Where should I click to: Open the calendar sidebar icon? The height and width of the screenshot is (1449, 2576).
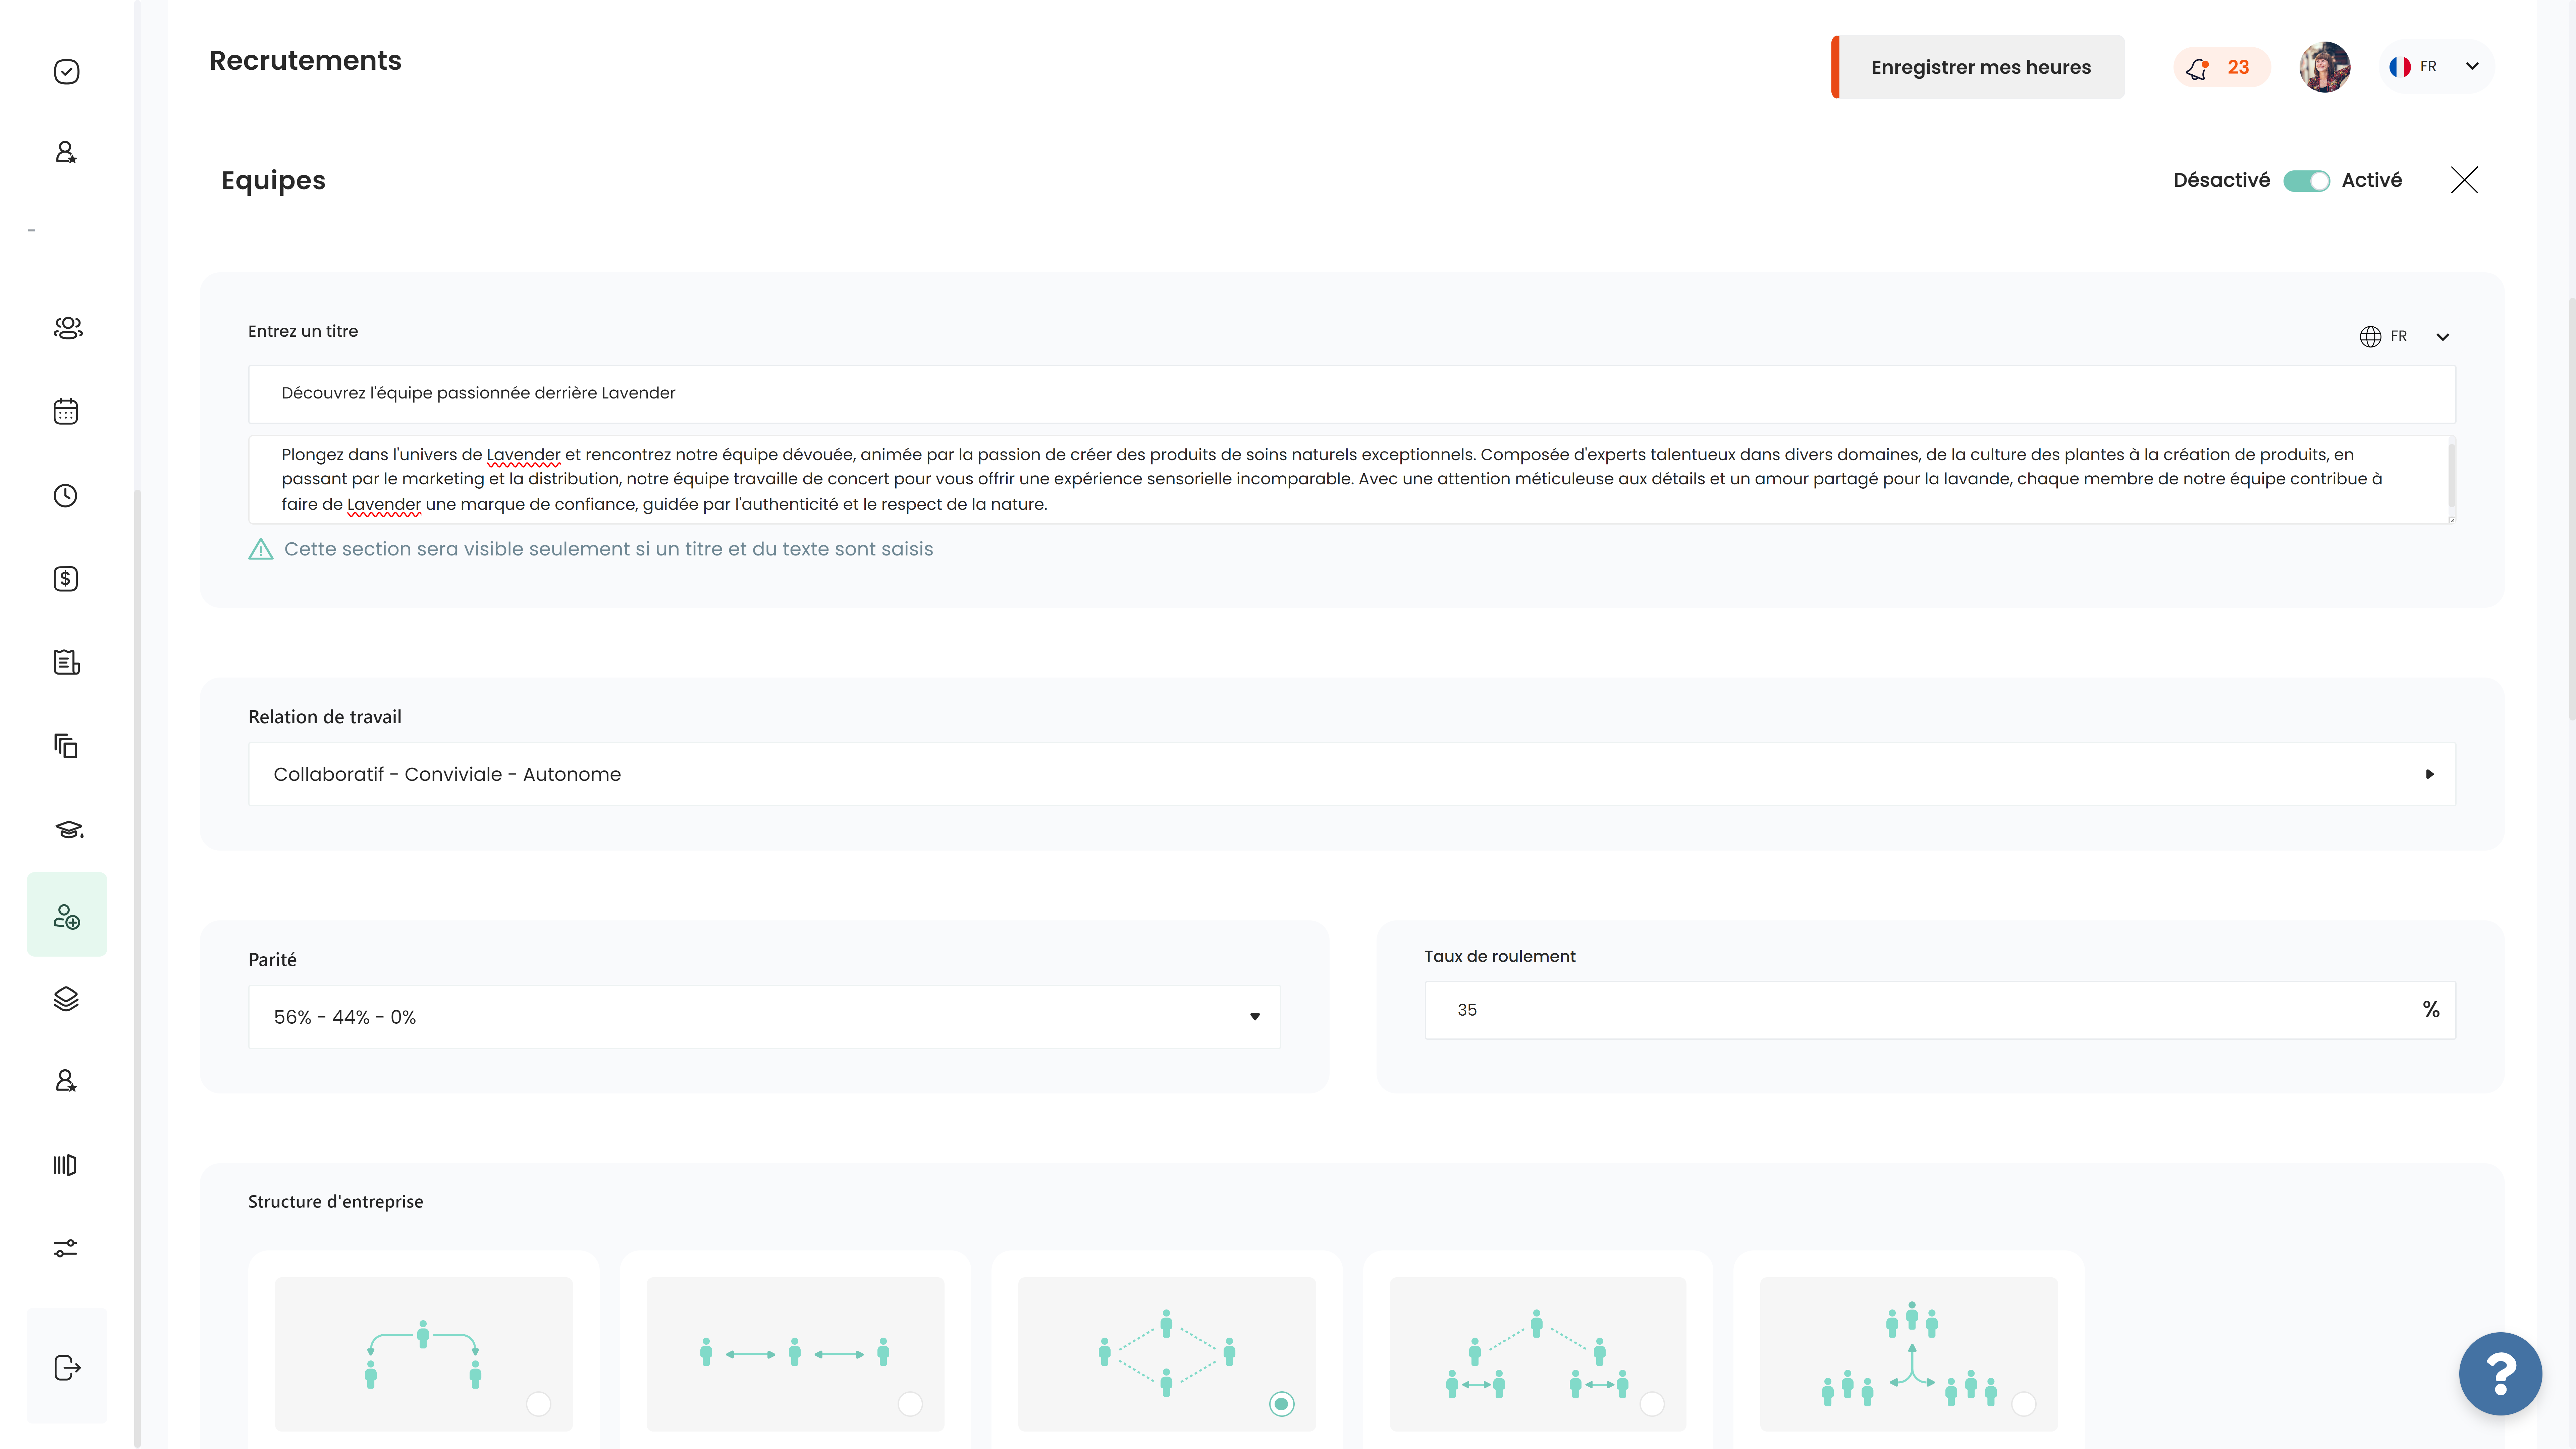(66, 411)
